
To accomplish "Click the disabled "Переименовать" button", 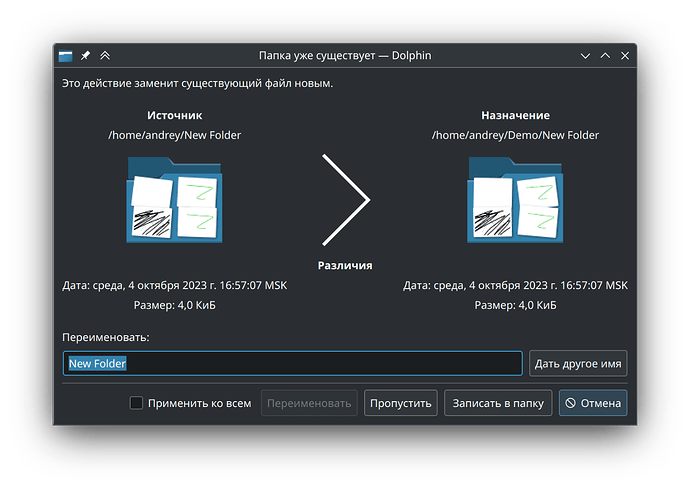I will [x=309, y=403].
